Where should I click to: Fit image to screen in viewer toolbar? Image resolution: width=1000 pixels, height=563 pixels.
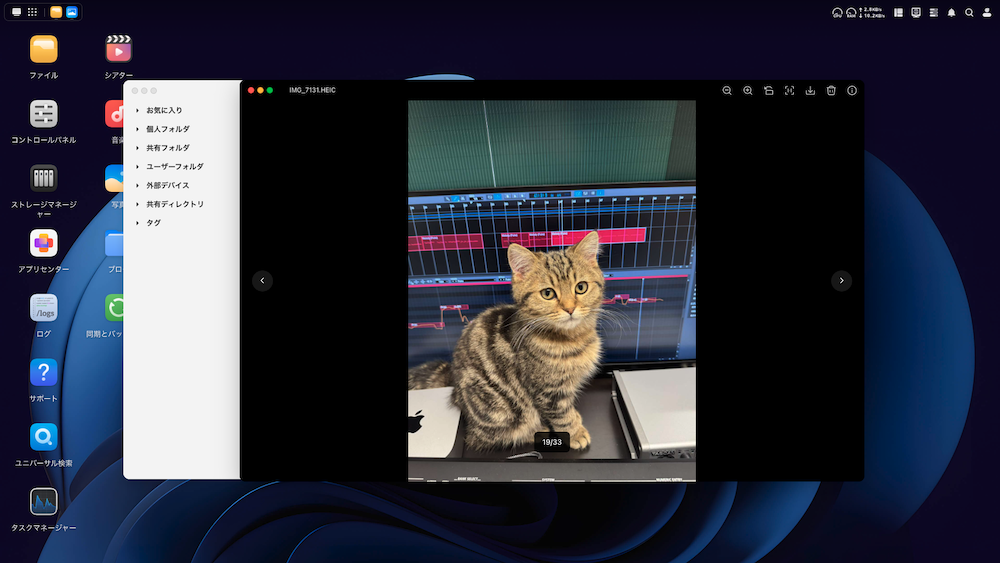point(789,90)
